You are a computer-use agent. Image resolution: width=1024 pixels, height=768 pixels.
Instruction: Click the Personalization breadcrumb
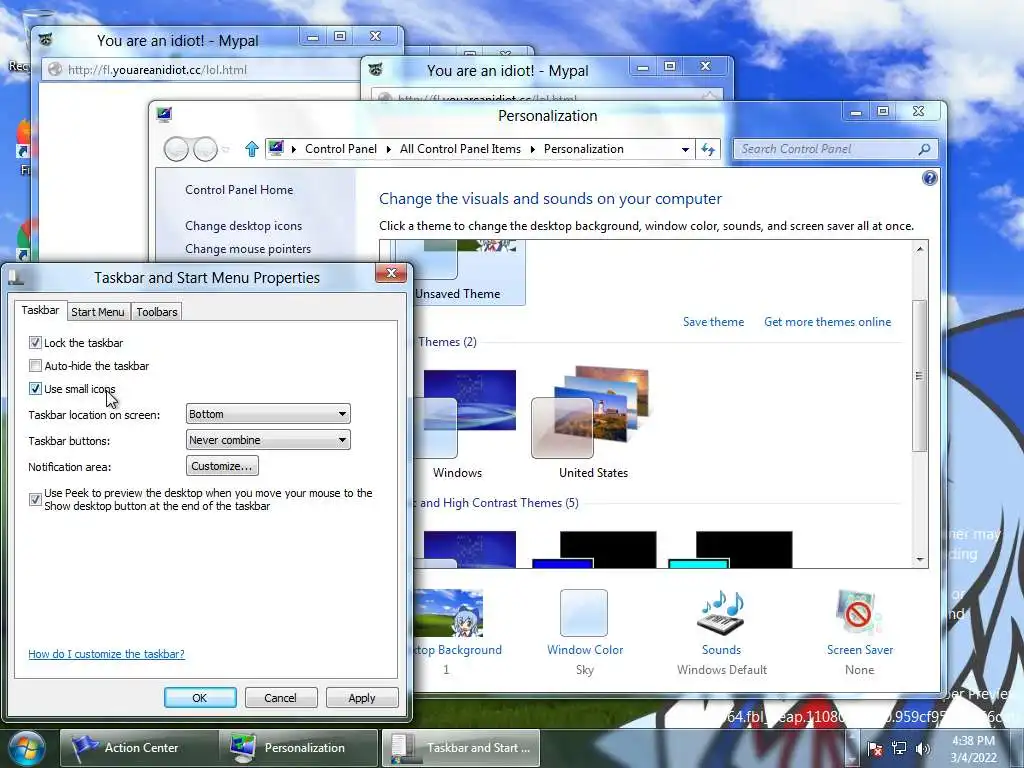click(584, 149)
